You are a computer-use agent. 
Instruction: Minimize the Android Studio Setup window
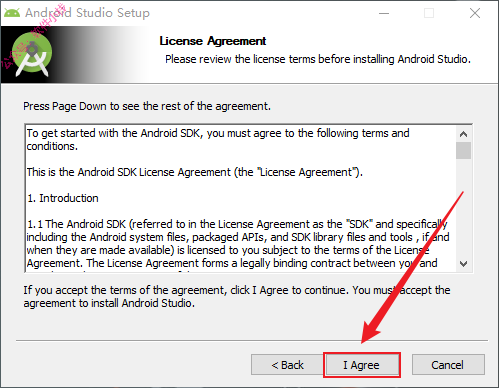pos(384,13)
